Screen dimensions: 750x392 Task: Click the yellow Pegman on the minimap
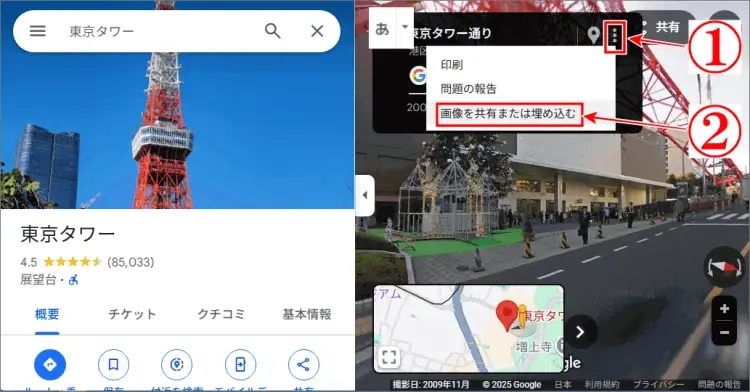(x=522, y=316)
